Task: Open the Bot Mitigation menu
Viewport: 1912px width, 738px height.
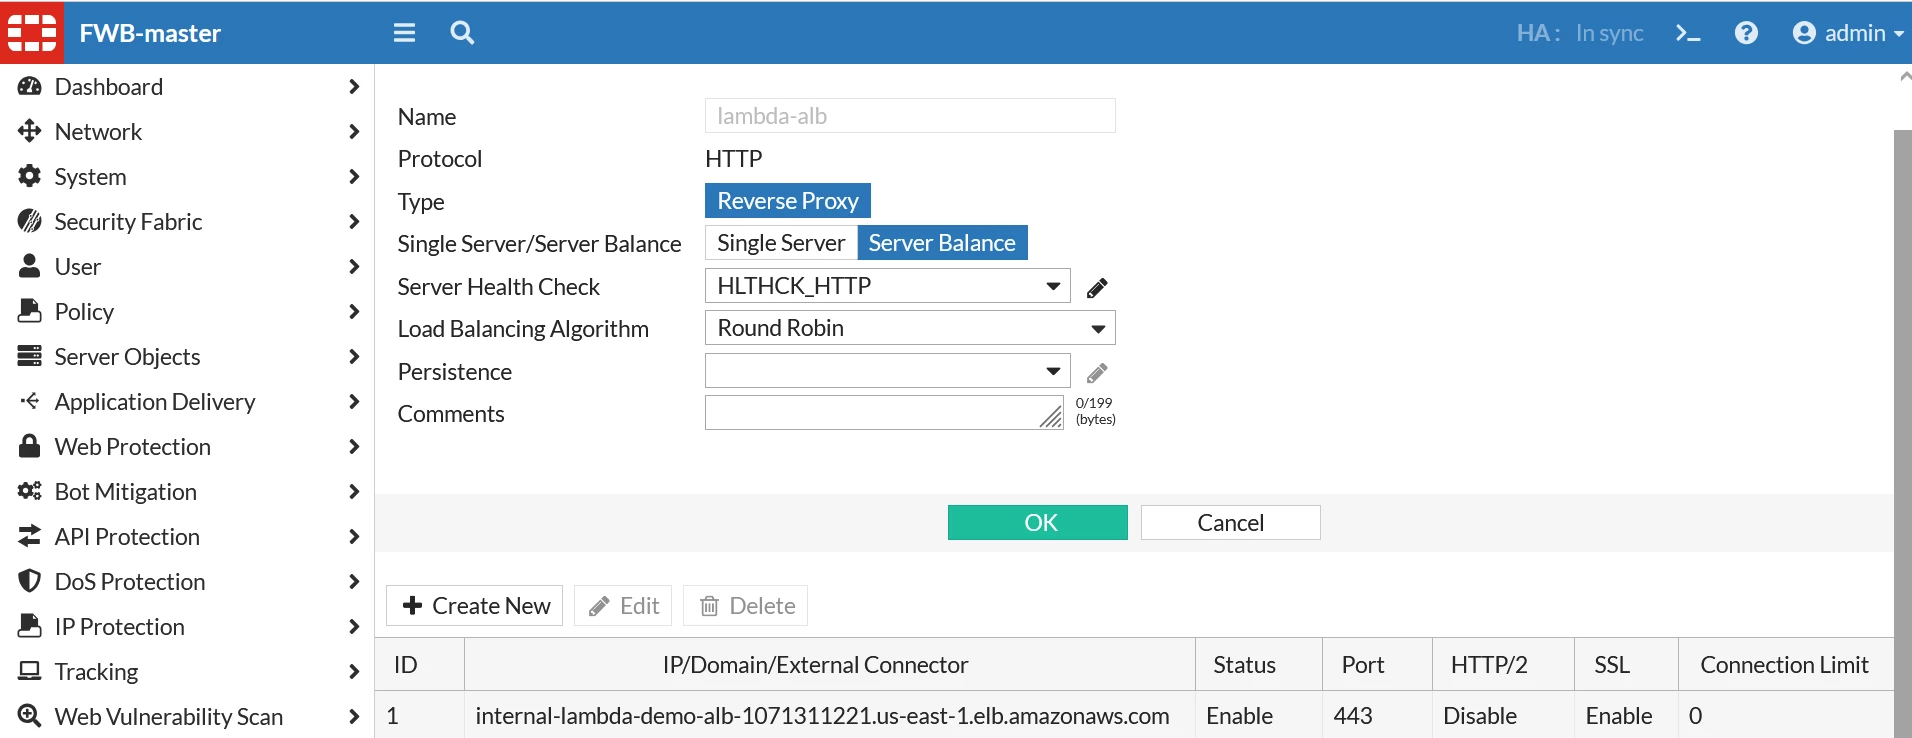Action: click(x=187, y=491)
